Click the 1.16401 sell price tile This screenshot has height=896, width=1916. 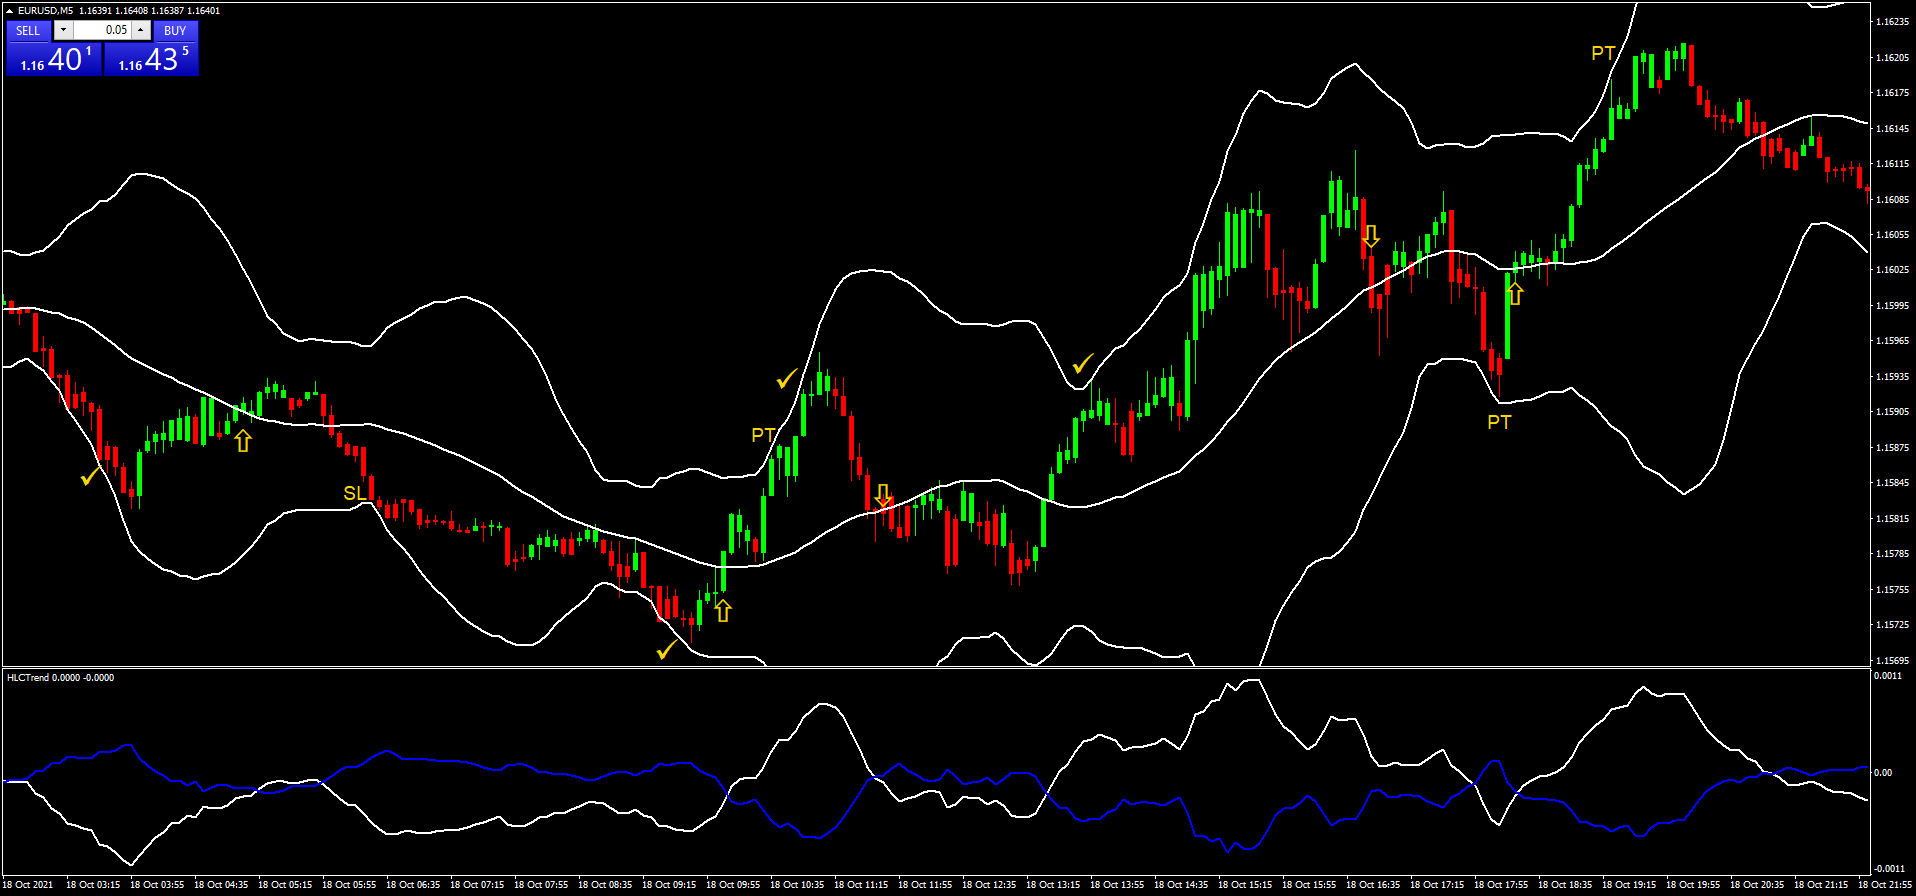coord(54,60)
